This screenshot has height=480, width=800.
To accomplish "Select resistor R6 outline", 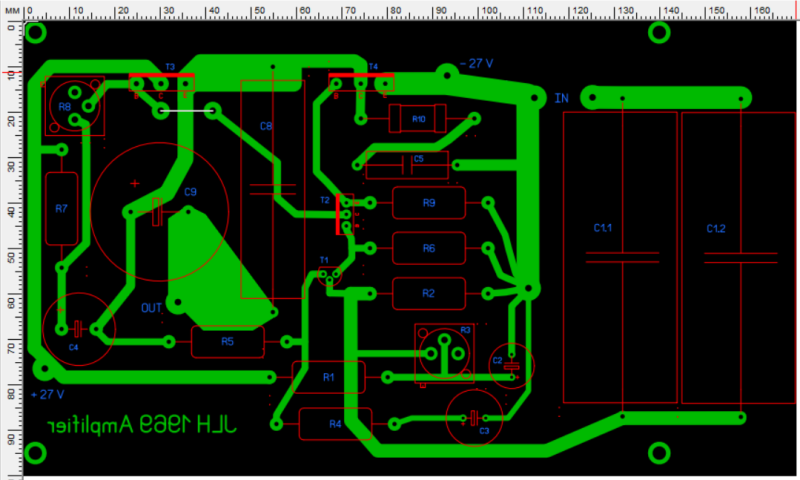I will point(429,248).
